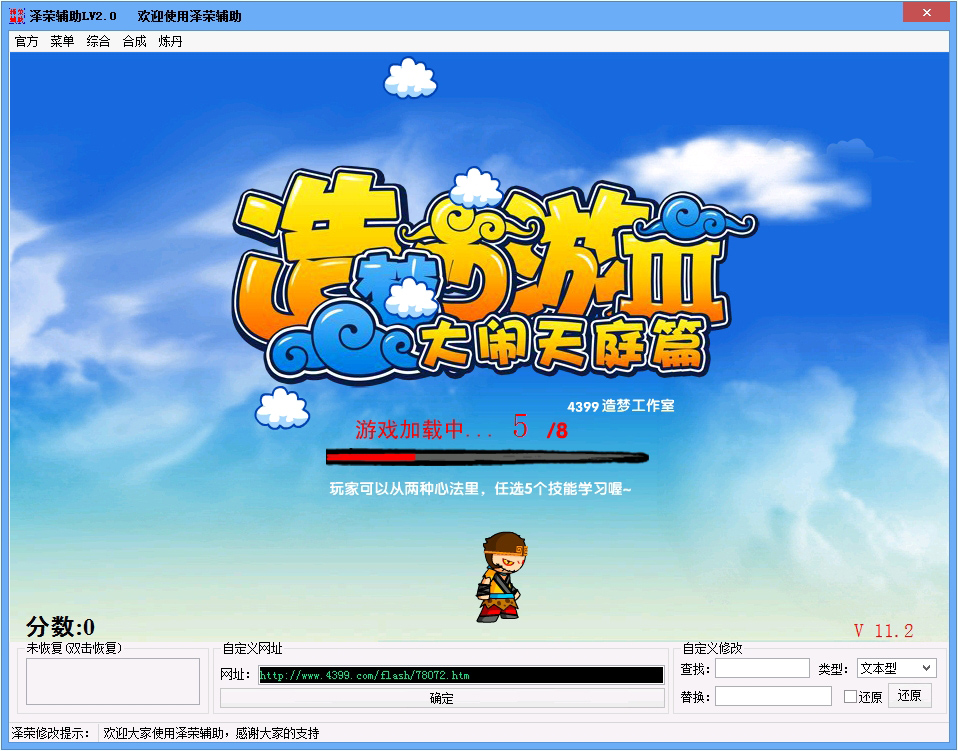Open the 炼丹 menu
958x751 pixels.
click(x=170, y=42)
